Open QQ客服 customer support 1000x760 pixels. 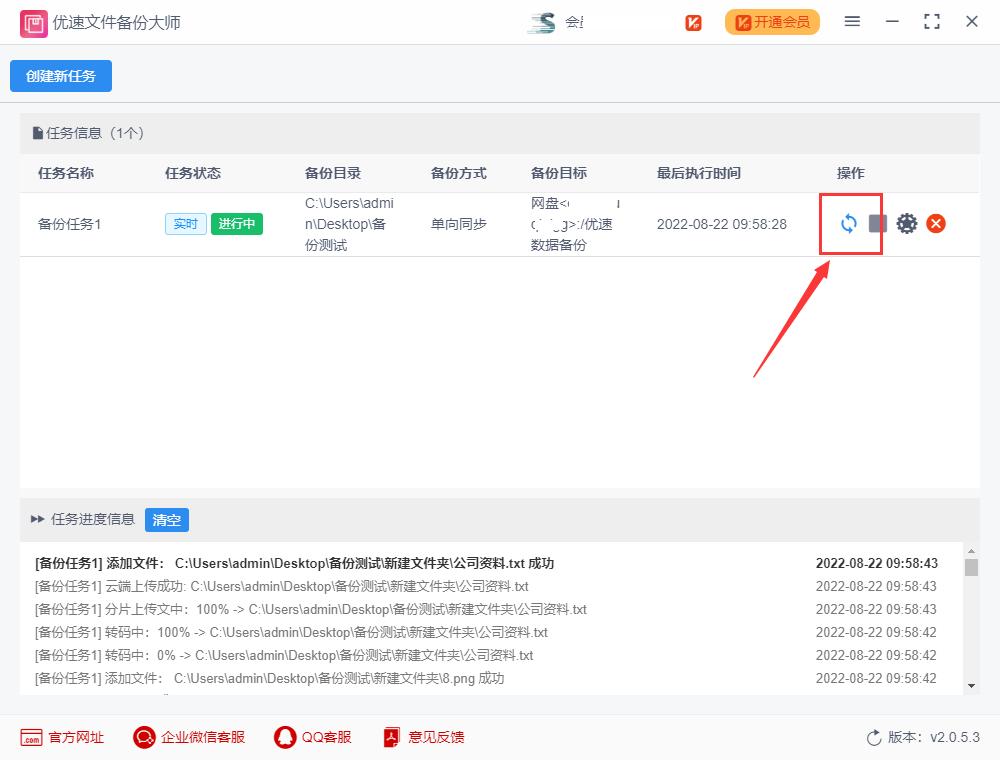pos(312,737)
